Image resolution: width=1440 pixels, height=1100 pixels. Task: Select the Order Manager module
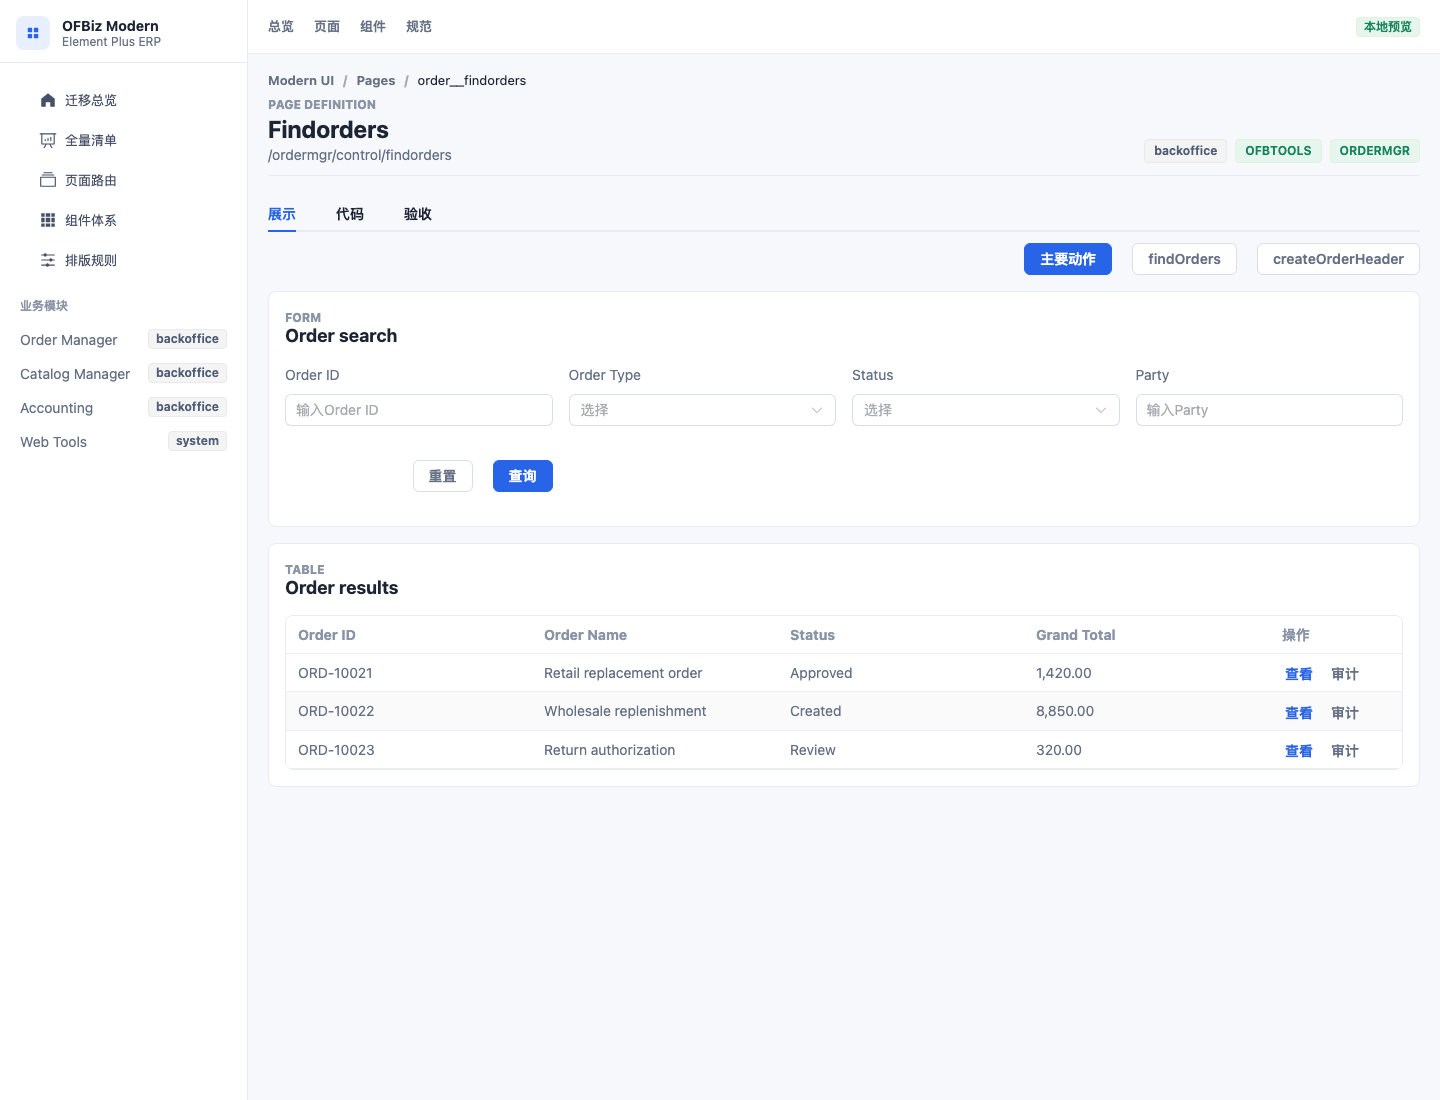pyautogui.click(x=124, y=340)
